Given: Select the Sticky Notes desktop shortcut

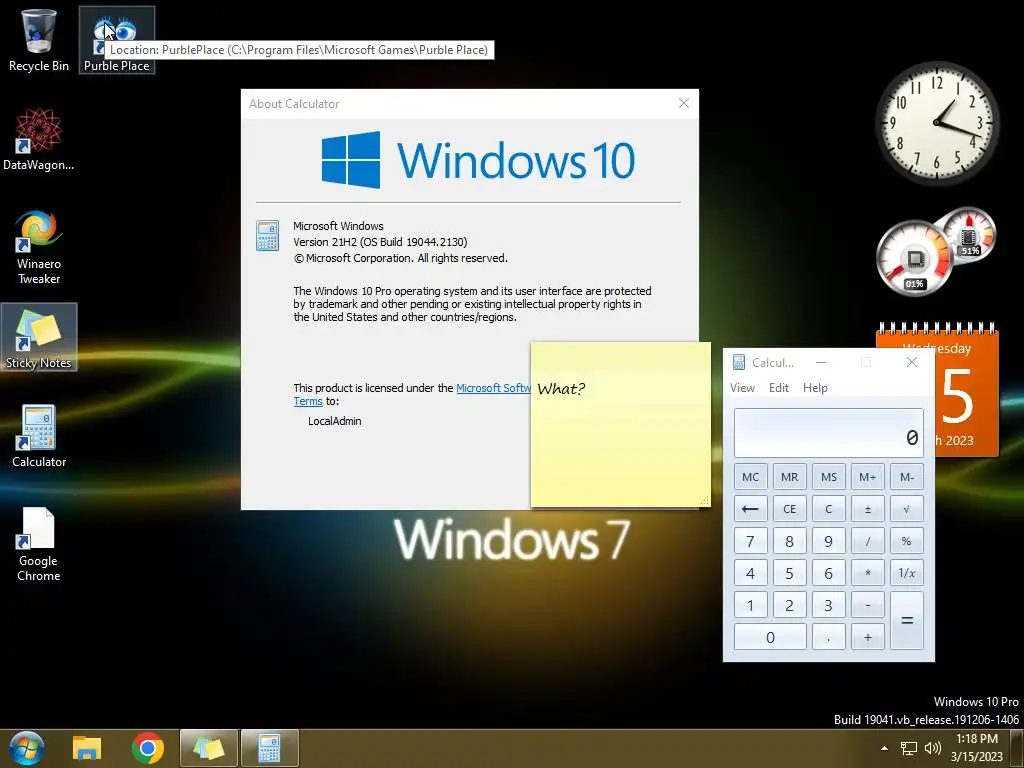Looking at the screenshot, I should (x=39, y=337).
